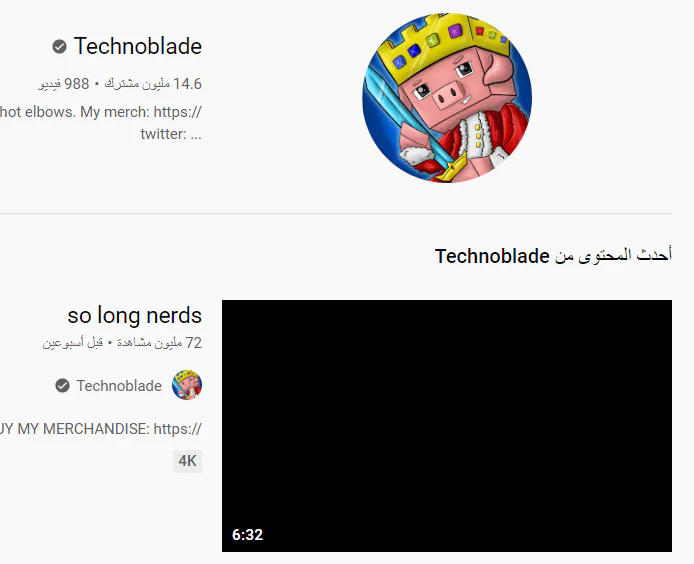
Task: Click the Technoblade channel name heading
Action: tap(138, 46)
